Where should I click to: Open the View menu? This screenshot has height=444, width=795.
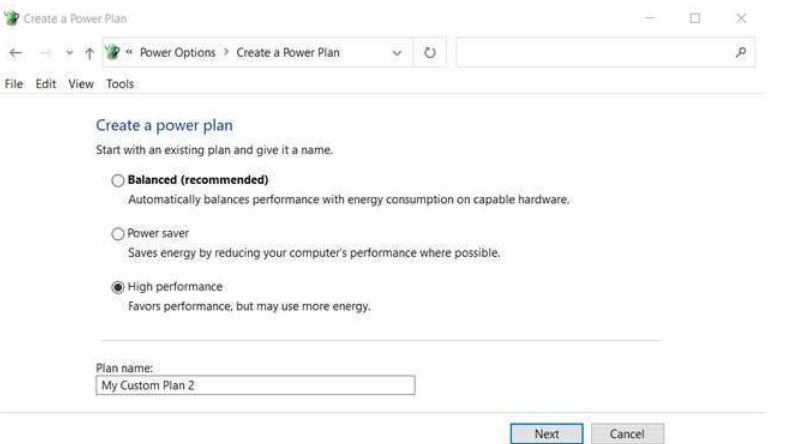click(x=80, y=84)
